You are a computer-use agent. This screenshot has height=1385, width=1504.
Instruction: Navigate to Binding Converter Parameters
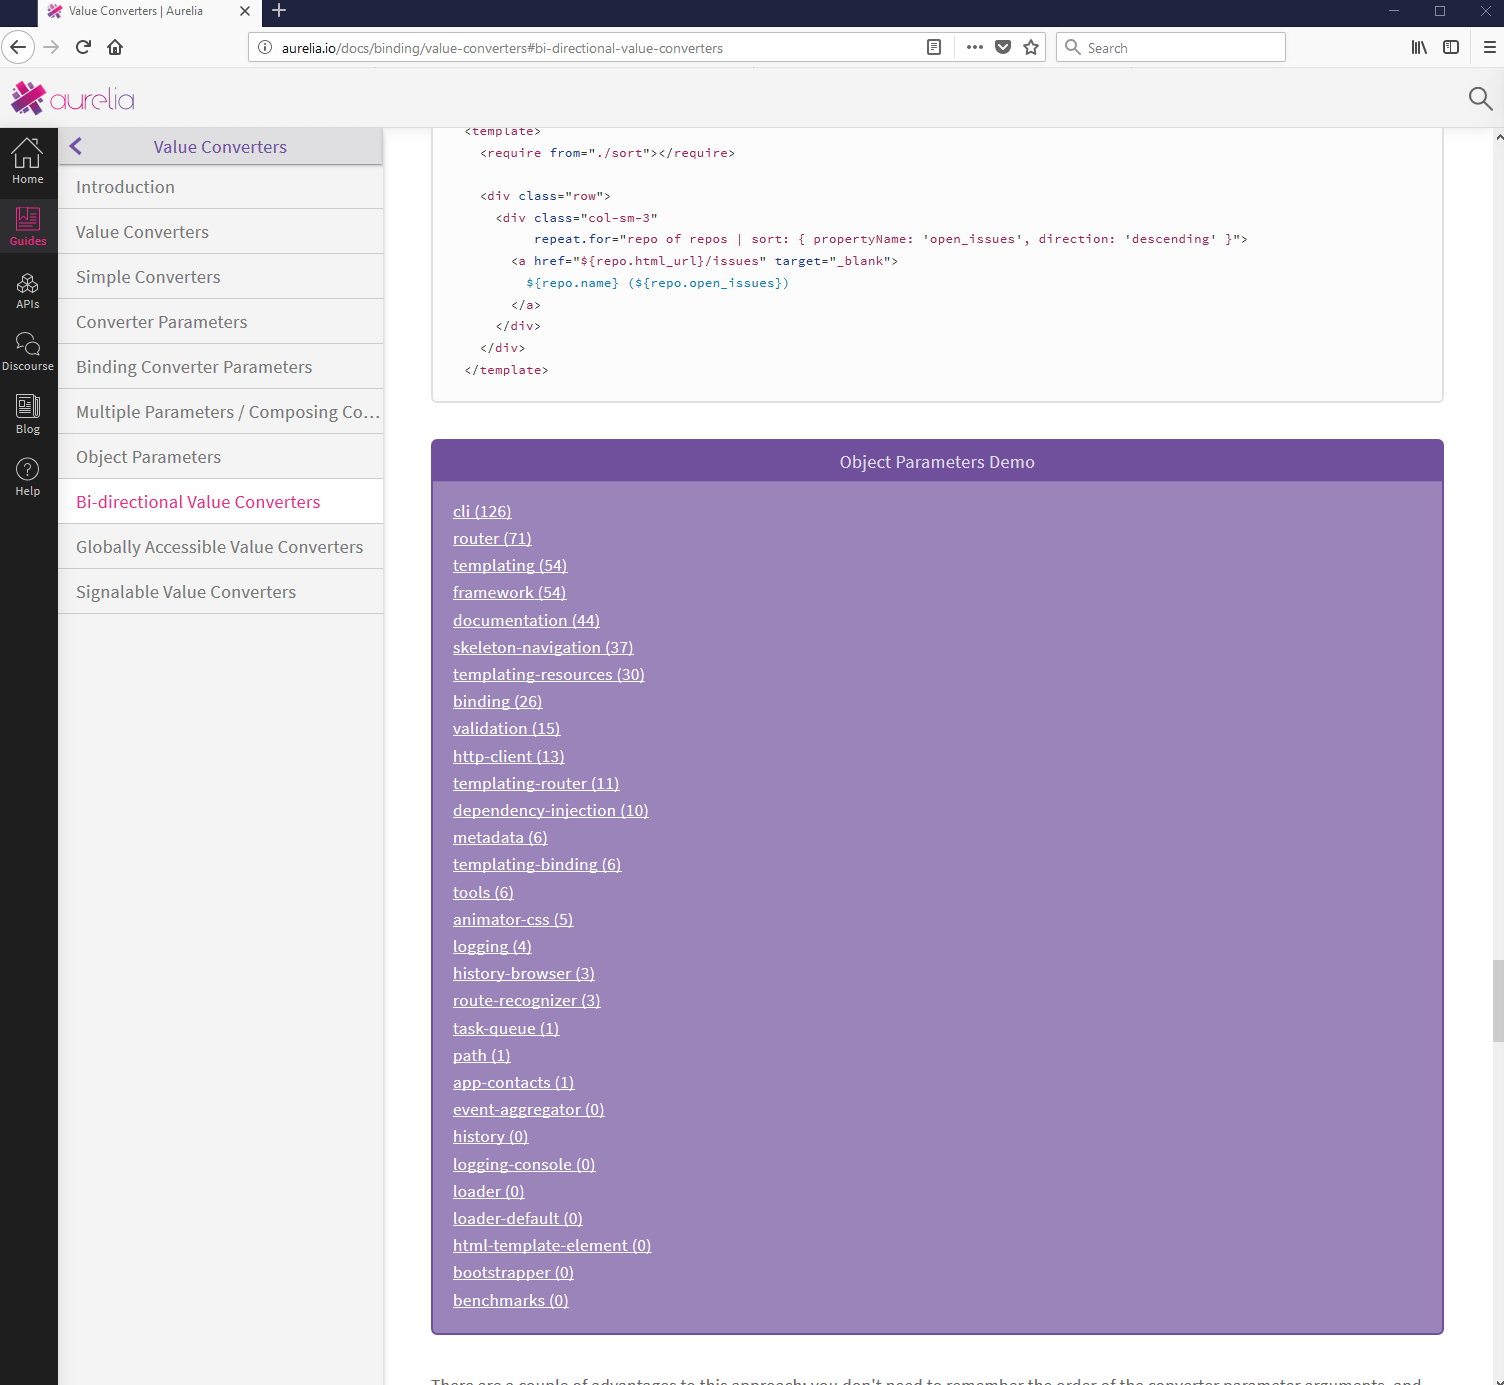[x=220, y=367]
